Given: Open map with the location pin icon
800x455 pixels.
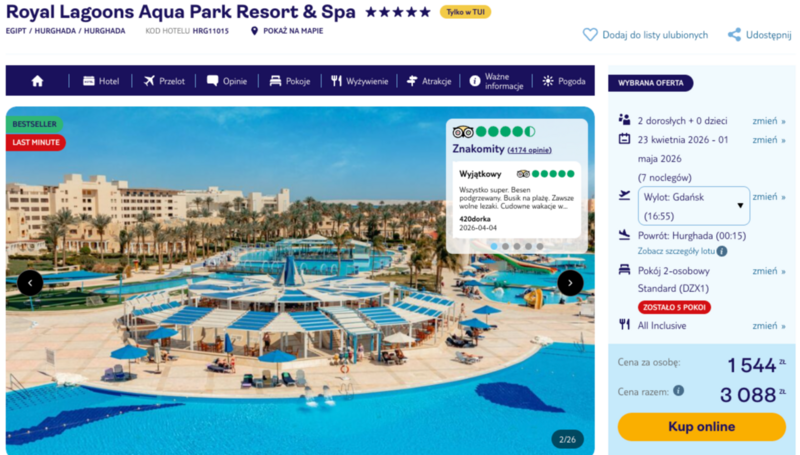Looking at the screenshot, I should (x=254, y=31).
